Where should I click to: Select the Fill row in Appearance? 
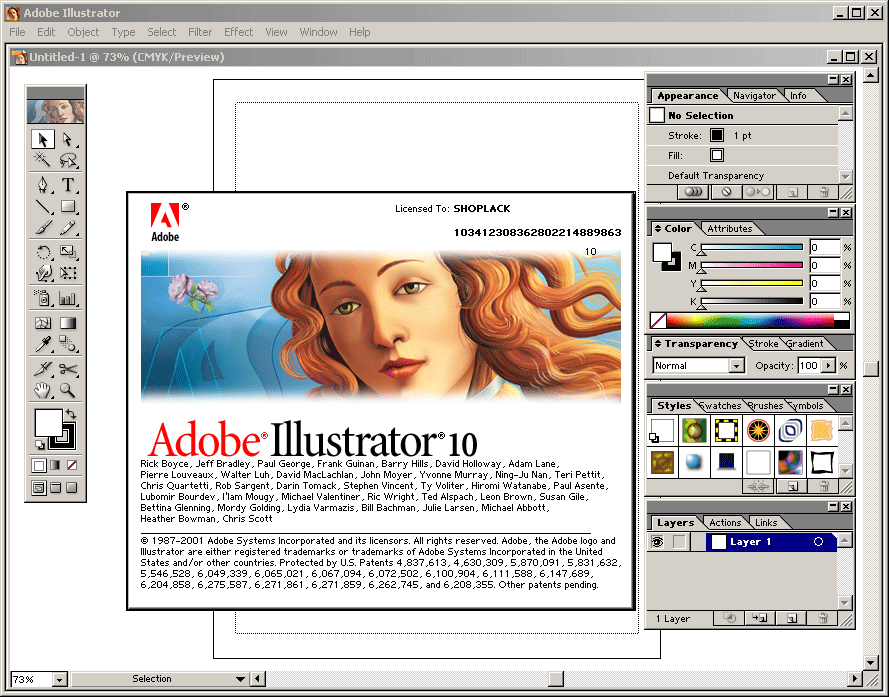click(x=743, y=155)
